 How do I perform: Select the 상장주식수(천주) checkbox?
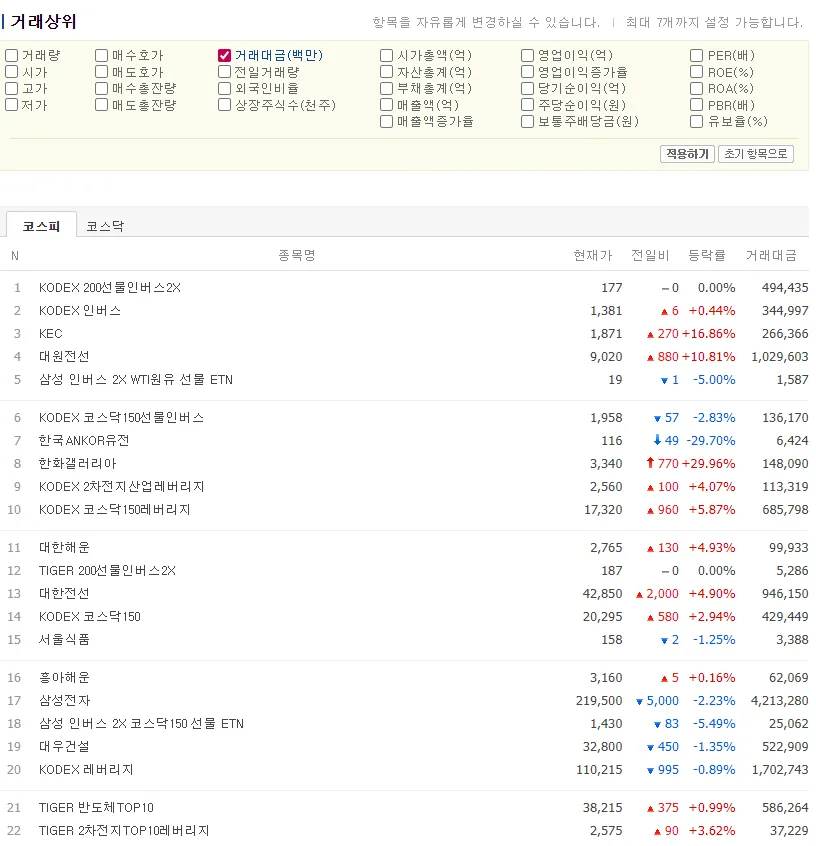point(225,105)
